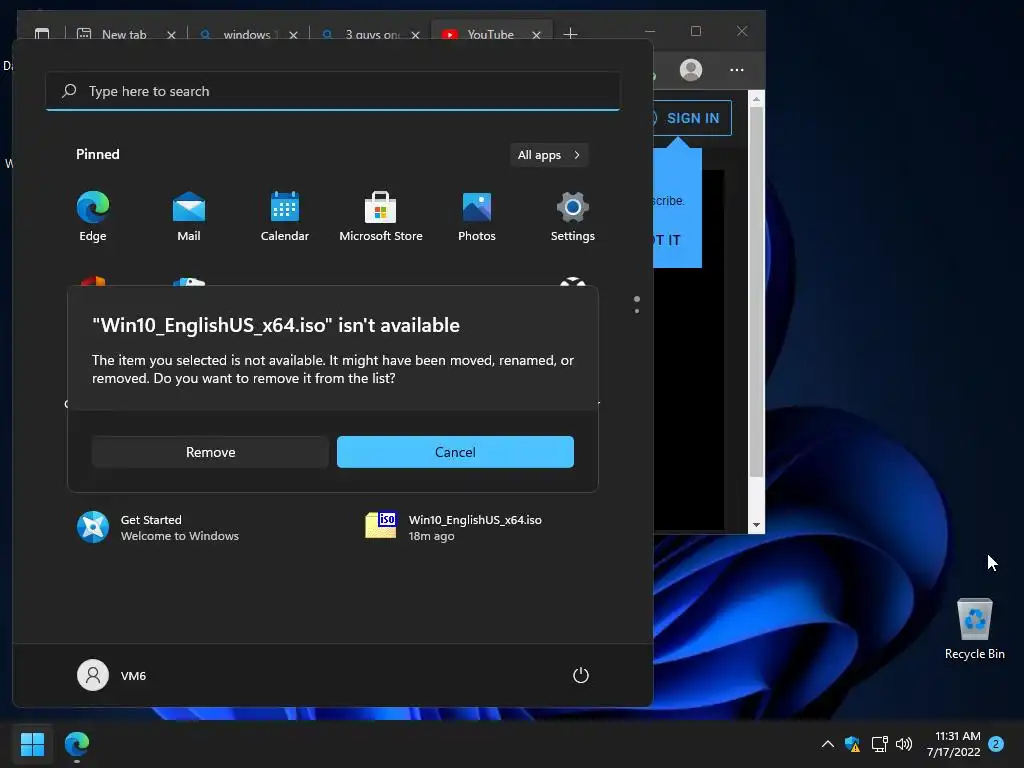
Task: Open the Edge profile avatar
Action: 691,70
